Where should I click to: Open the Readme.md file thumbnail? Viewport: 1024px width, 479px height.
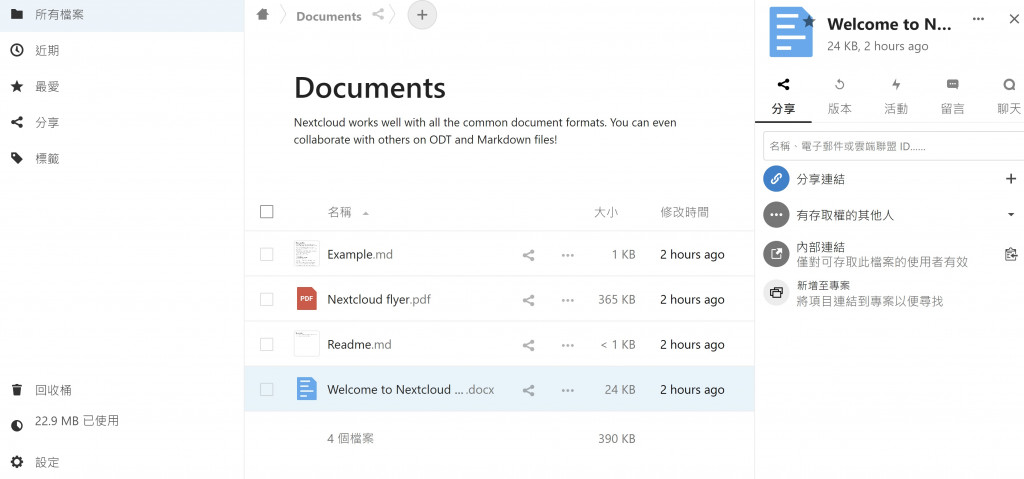[x=306, y=345]
